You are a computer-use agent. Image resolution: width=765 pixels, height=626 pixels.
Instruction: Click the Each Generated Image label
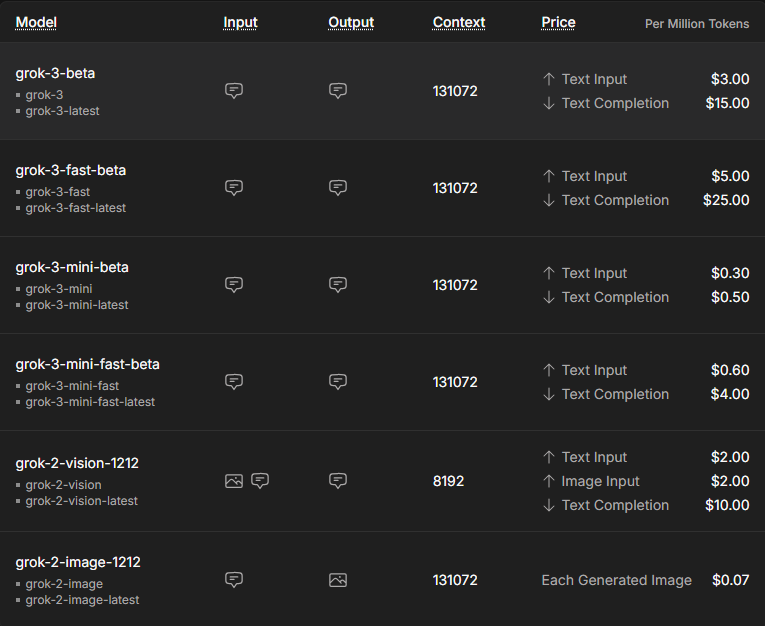click(x=617, y=580)
